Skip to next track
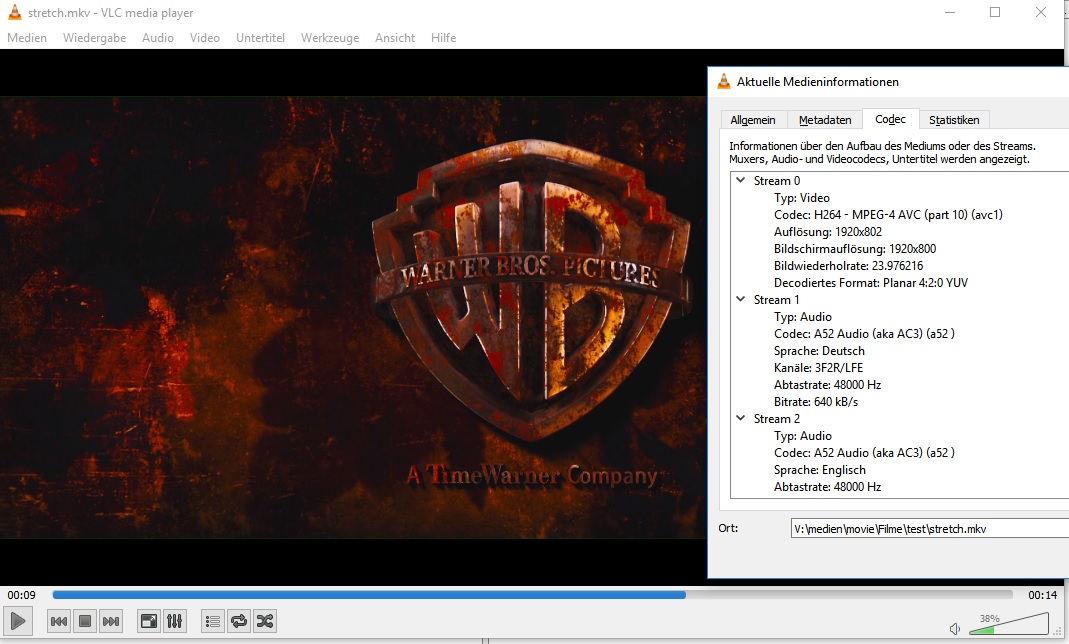The image size is (1069, 644). click(x=111, y=621)
